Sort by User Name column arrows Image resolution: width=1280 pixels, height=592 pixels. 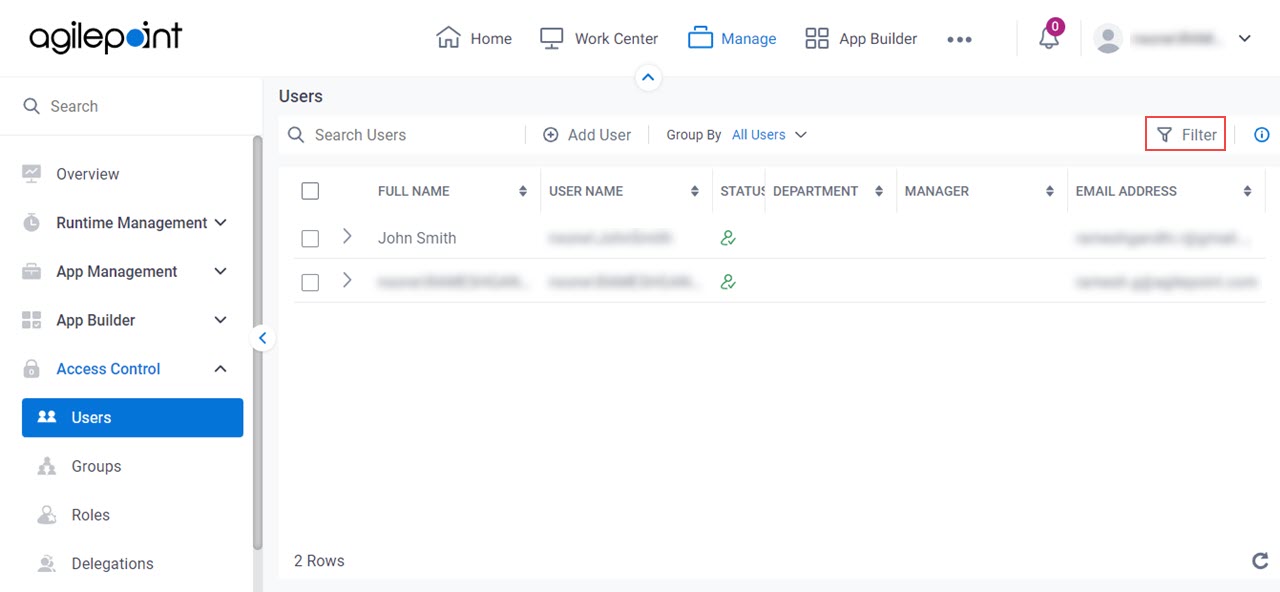tap(695, 191)
